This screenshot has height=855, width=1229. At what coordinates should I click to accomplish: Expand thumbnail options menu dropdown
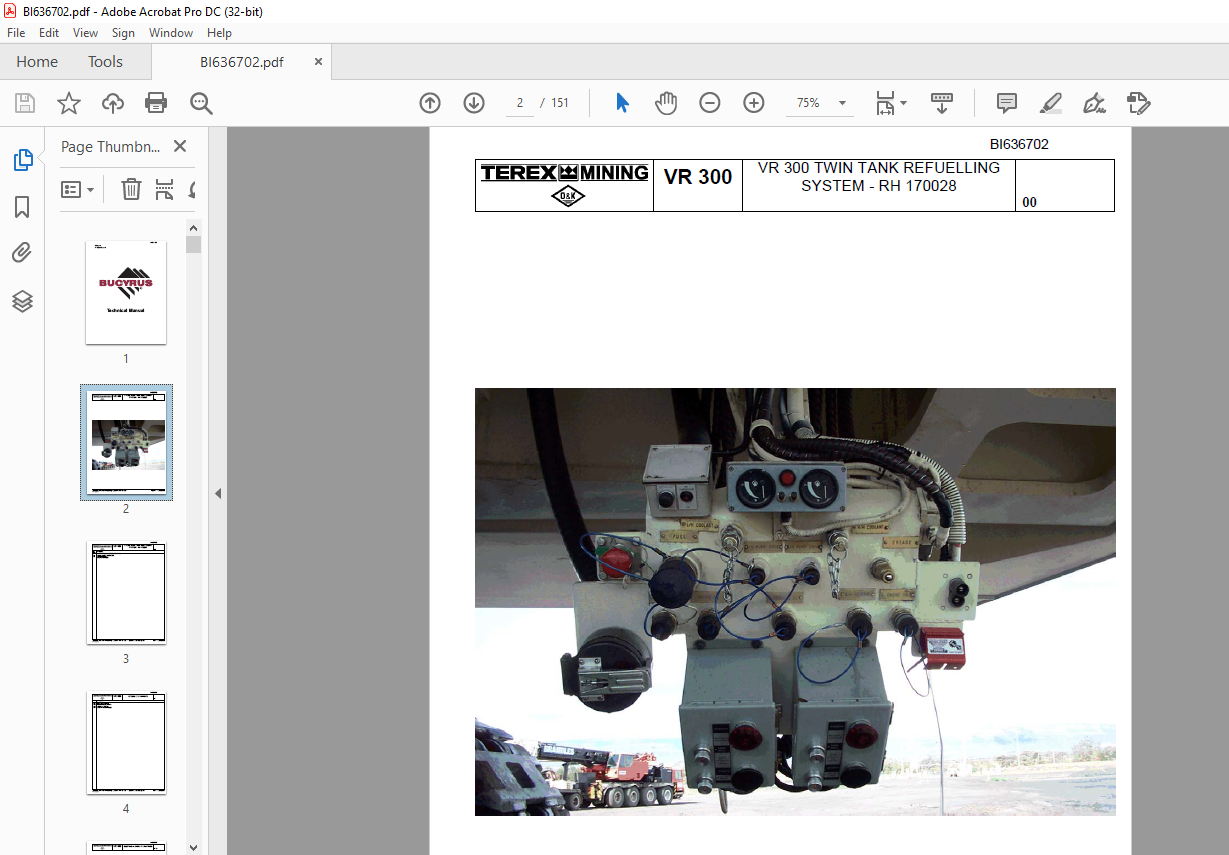click(78, 189)
